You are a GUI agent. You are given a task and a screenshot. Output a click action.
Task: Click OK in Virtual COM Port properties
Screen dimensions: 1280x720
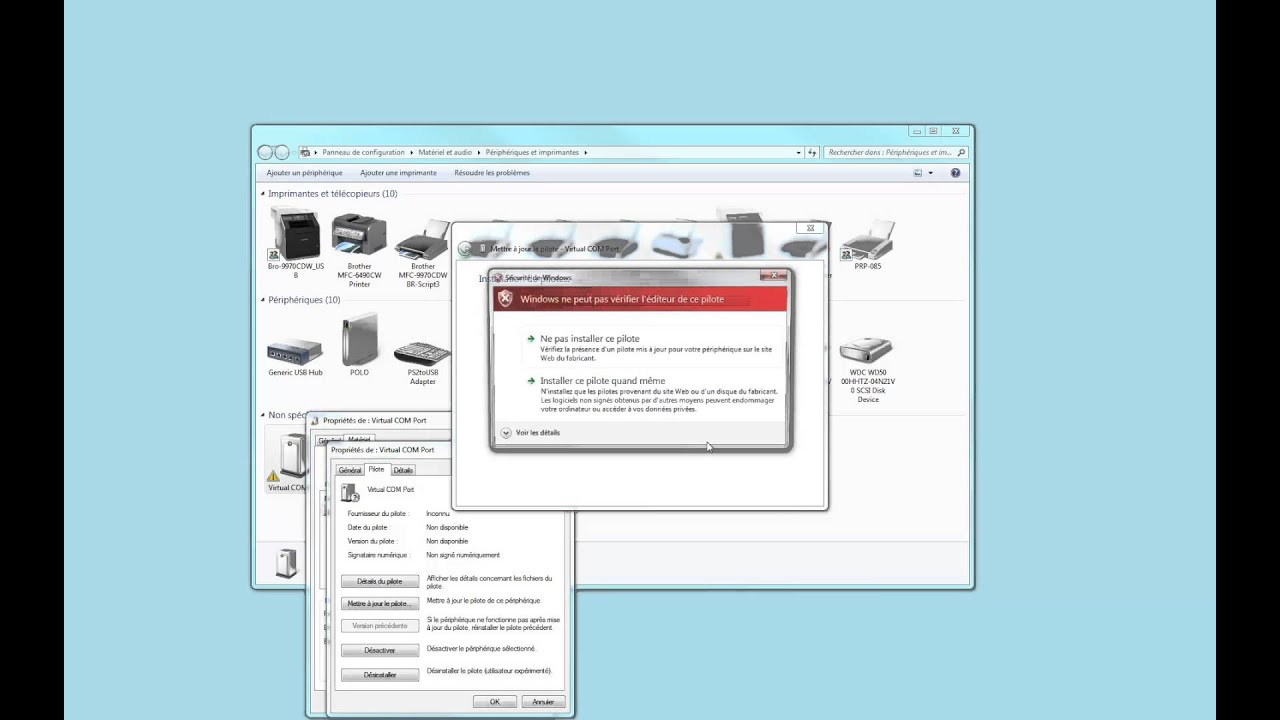tap(494, 702)
